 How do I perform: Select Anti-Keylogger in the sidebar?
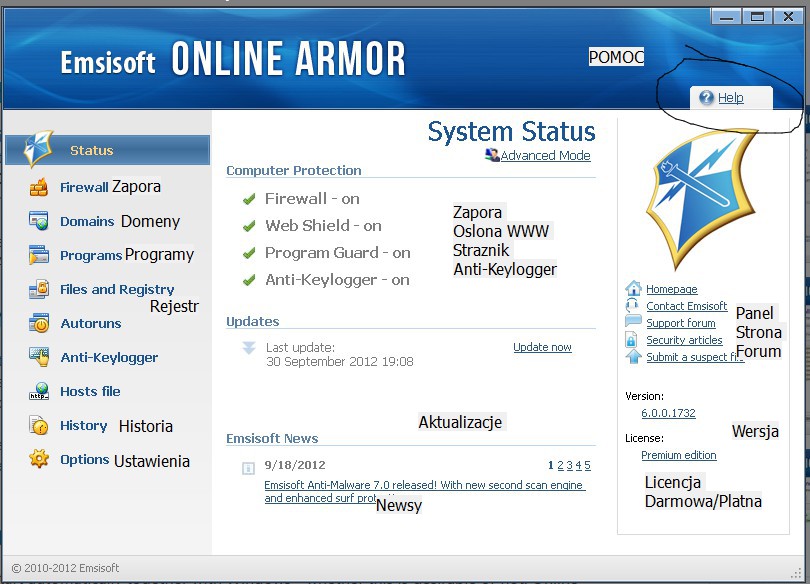tap(109, 357)
